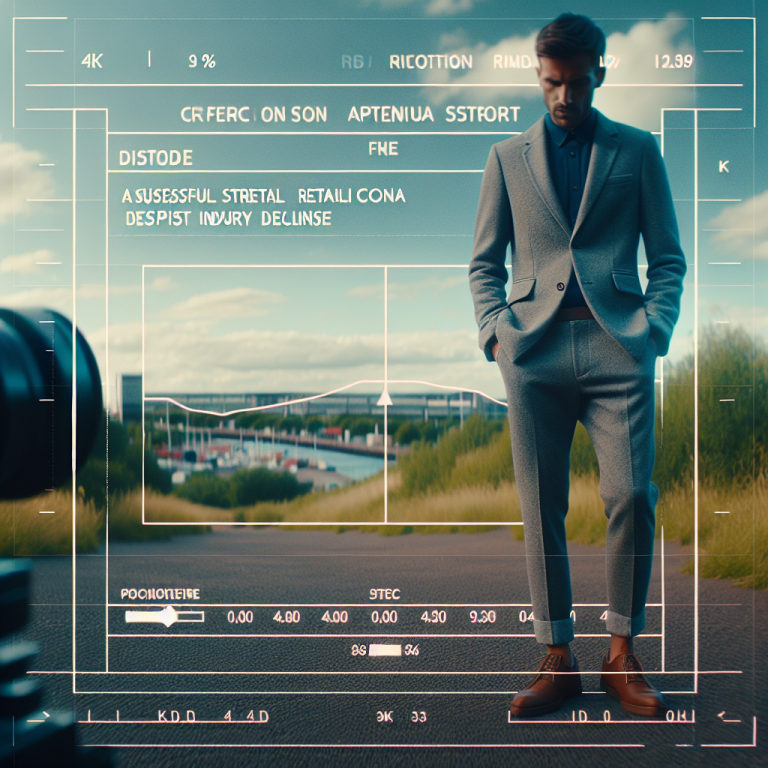
Task: Select the STEC label
Action: (384, 594)
